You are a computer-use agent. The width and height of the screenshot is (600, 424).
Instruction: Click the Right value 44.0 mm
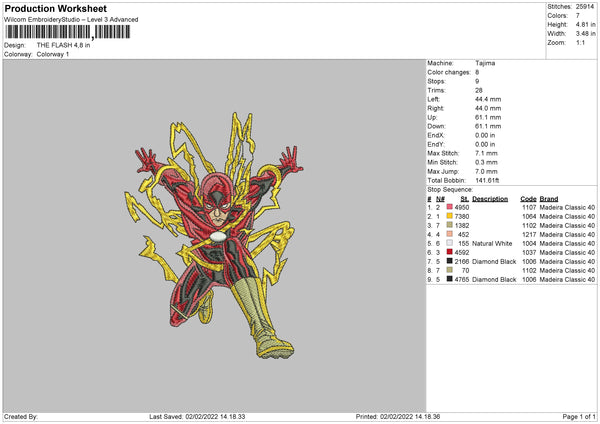click(488, 108)
